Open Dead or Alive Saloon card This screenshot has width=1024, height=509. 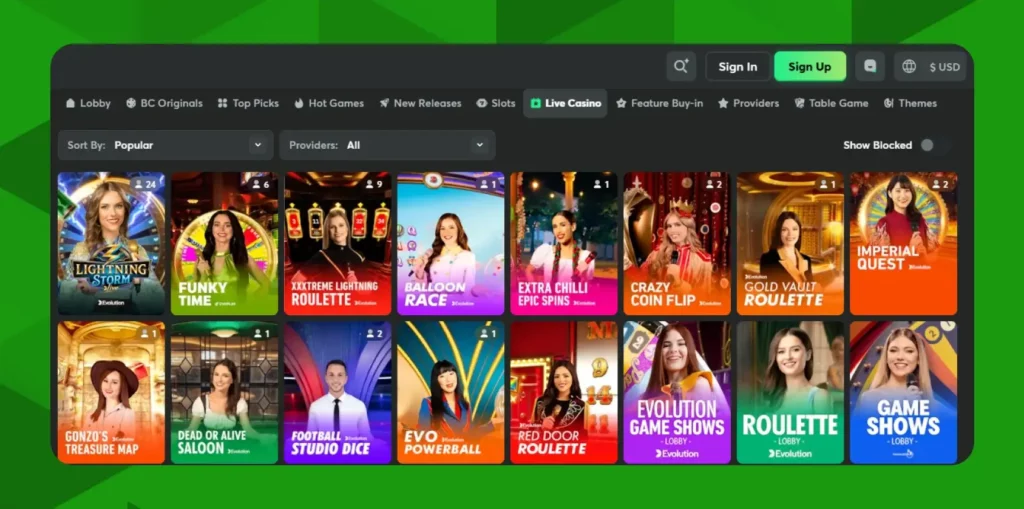pyautogui.click(x=225, y=392)
